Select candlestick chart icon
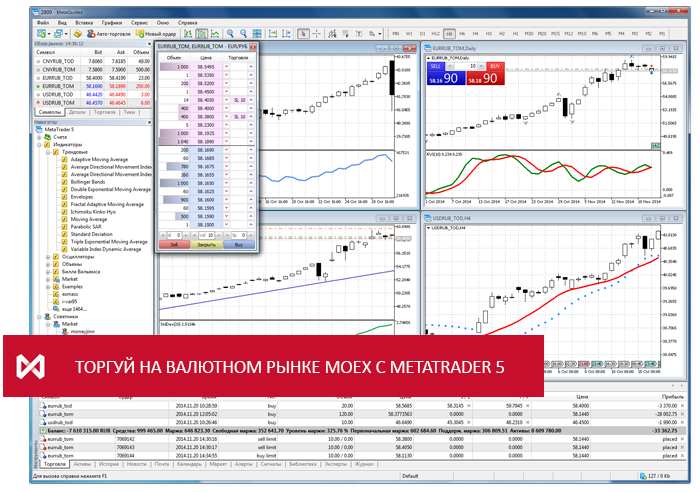The width and height of the screenshot is (700, 492). coord(202,33)
